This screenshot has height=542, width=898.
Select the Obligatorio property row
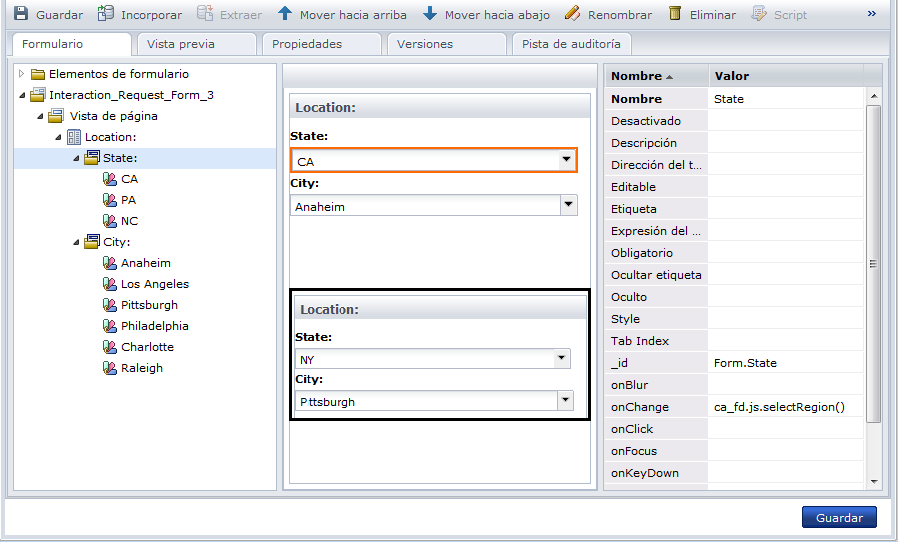pyautogui.click(x=734, y=253)
